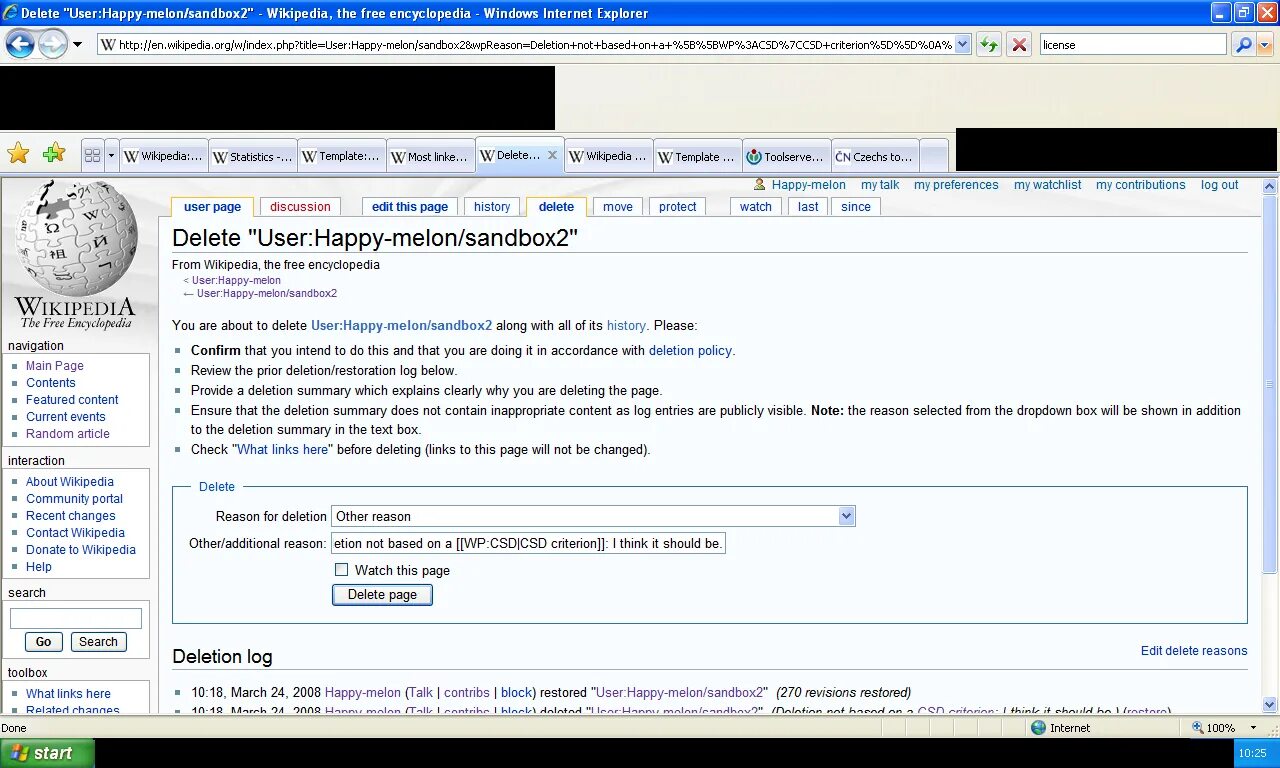The width and height of the screenshot is (1280, 768).
Task: Open the 'User:Happy-melon' breadcrumb link
Action: point(236,281)
